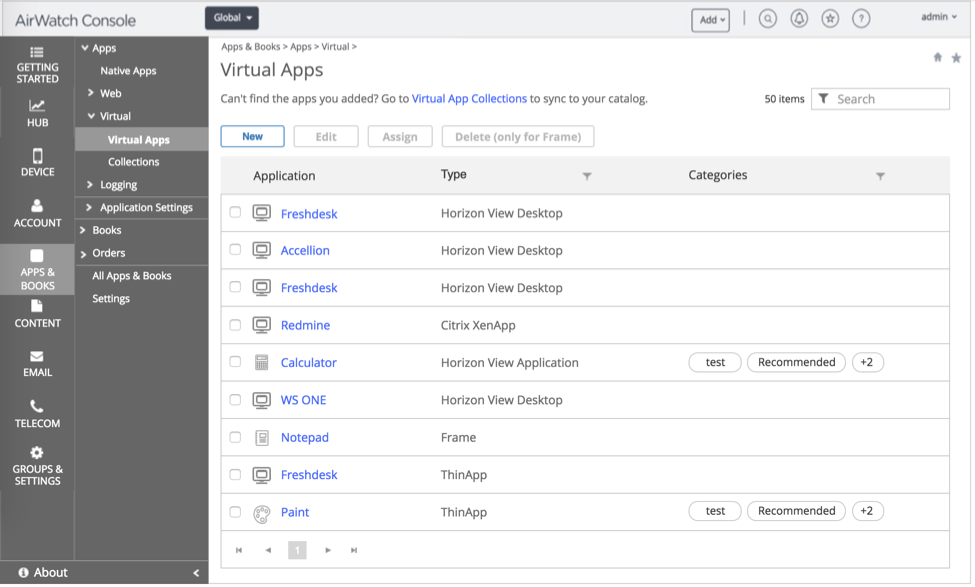975x587 pixels.
Task: Expand Application Settings in the tree
Action: pyautogui.click(x=89, y=207)
